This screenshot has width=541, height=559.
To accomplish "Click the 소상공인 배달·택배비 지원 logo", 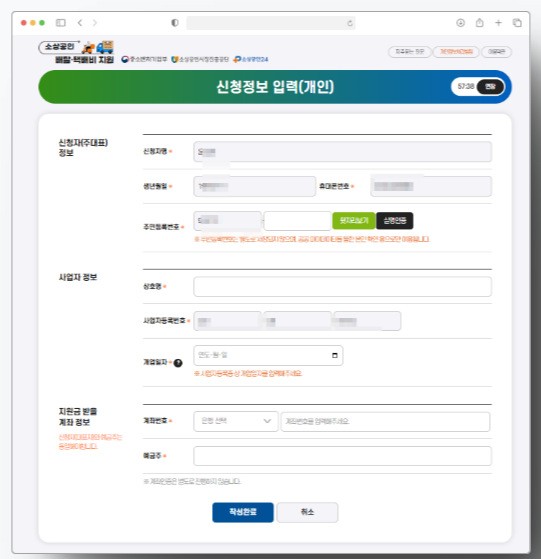I will [76, 52].
